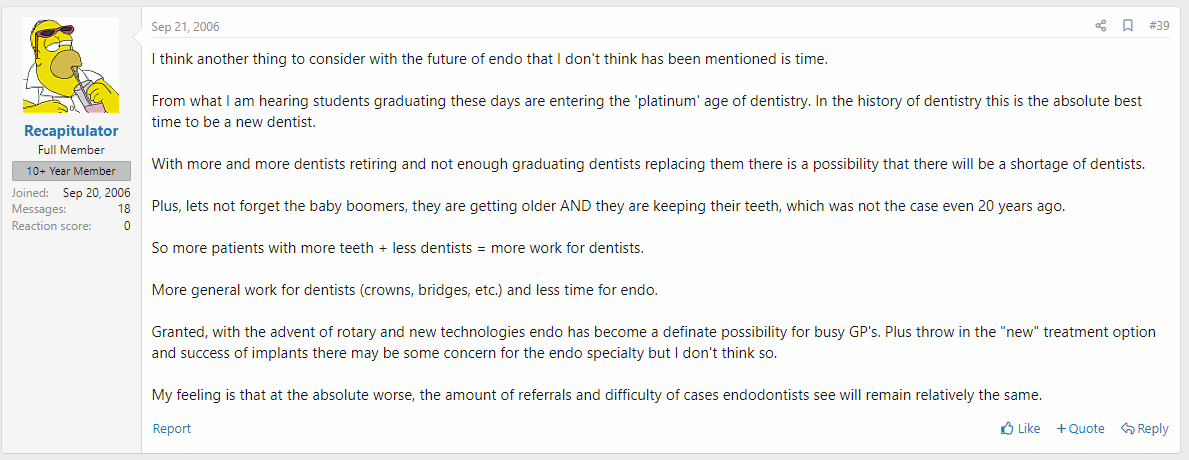Click the Full Member user title
Image resolution: width=1189 pixels, height=460 pixels.
pos(71,150)
